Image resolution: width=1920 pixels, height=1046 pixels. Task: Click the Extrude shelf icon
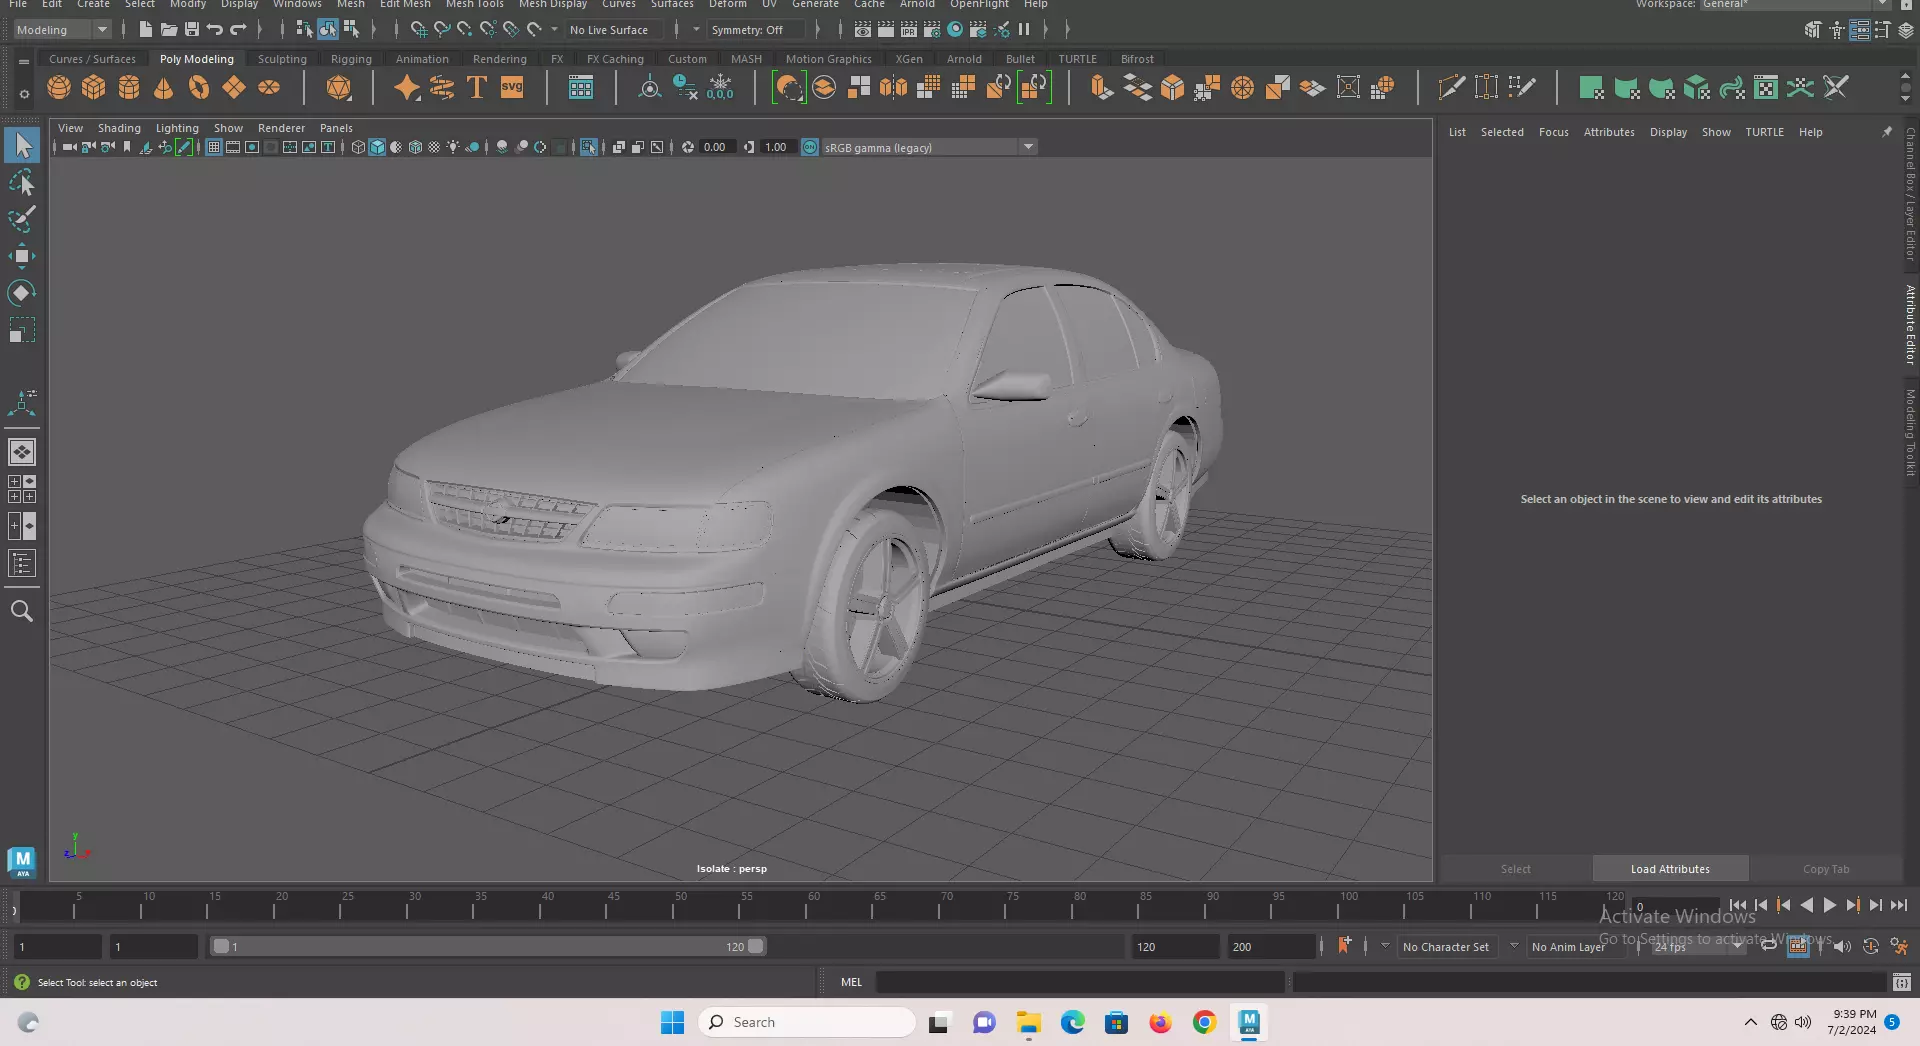pos(1102,88)
